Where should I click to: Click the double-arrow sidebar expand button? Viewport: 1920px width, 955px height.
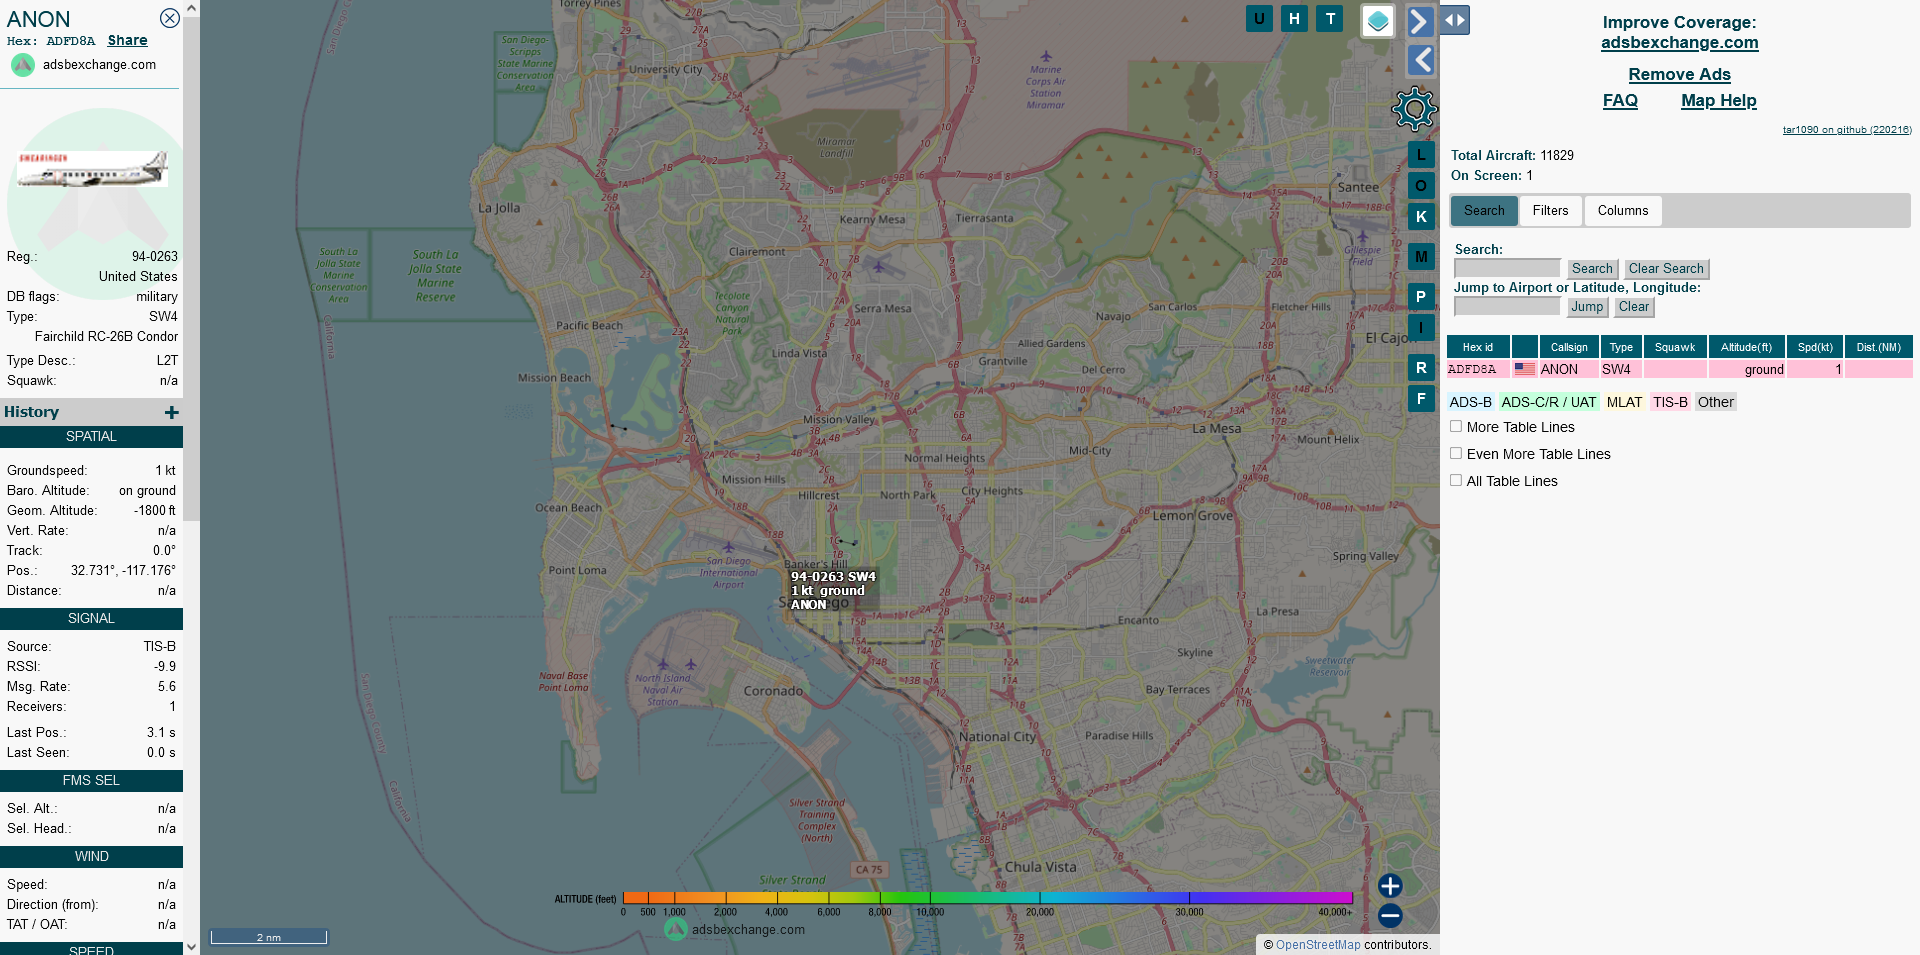pos(1455,20)
